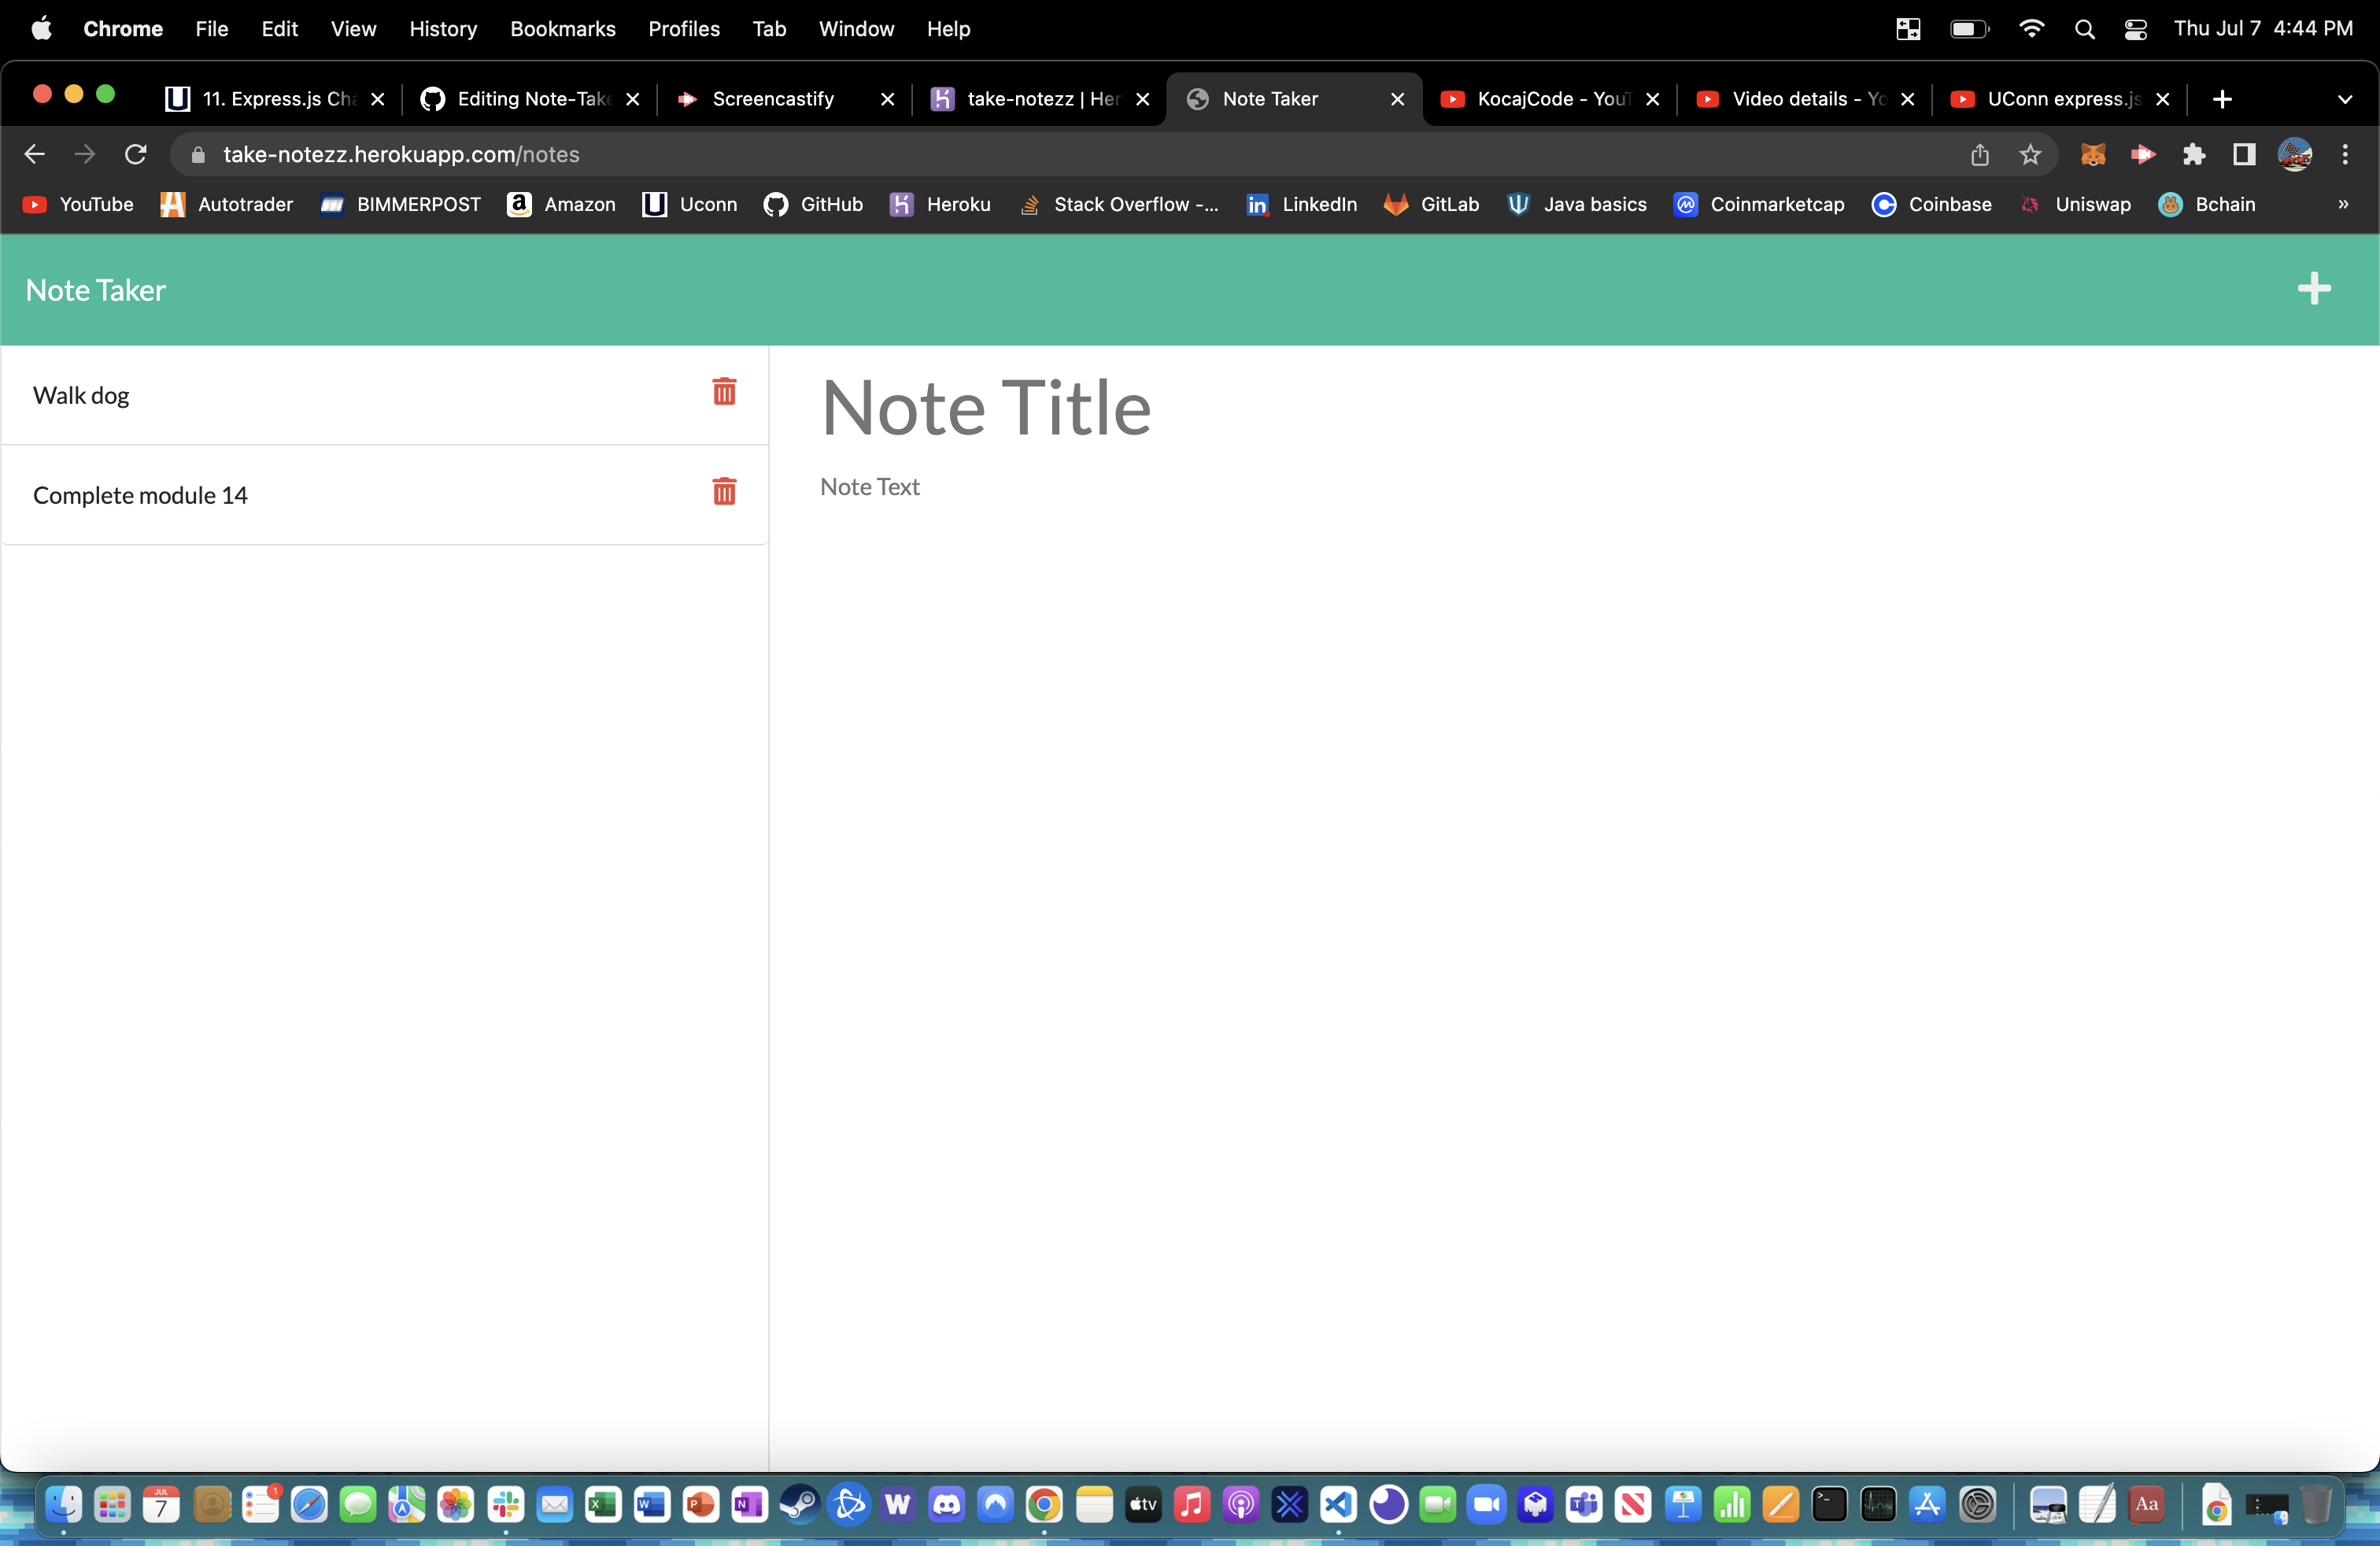
Task: Delete the Walk dog note
Action: click(x=724, y=391)
